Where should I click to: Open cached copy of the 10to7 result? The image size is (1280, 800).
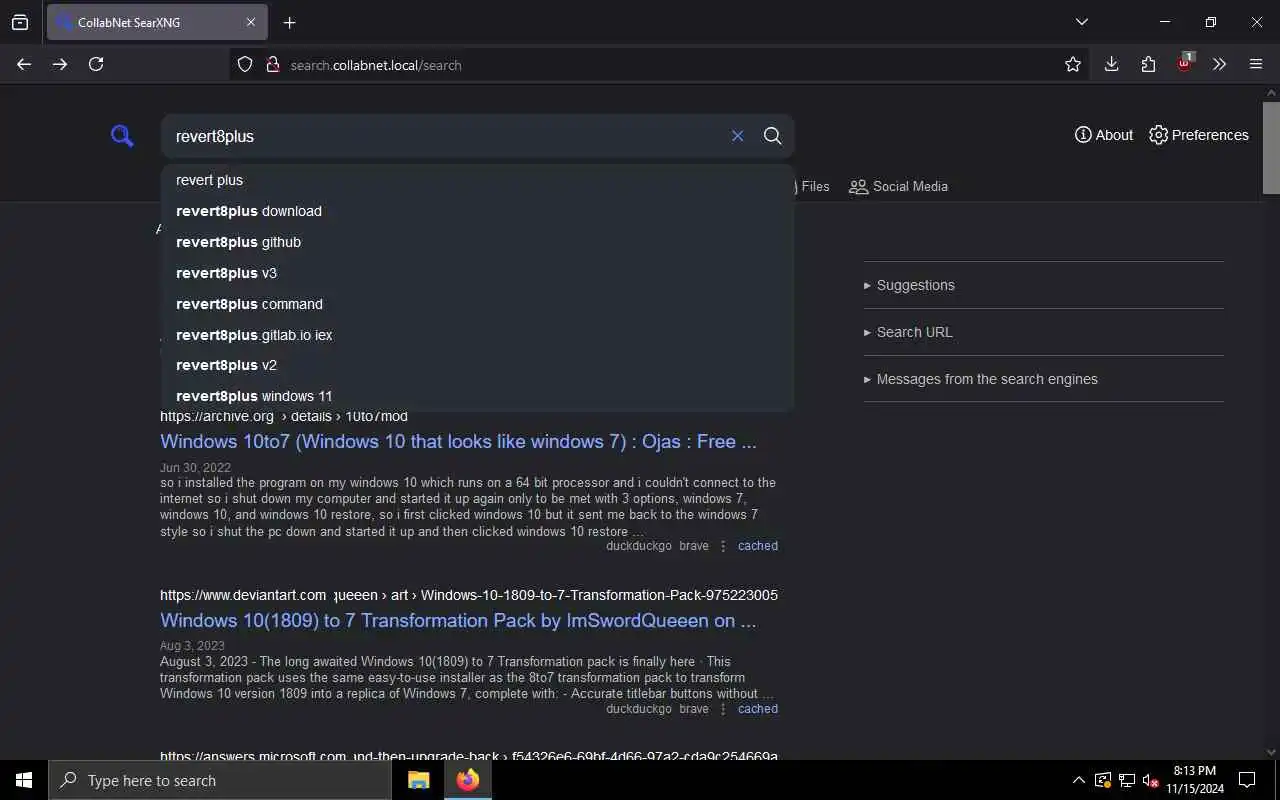click(758, 546)
